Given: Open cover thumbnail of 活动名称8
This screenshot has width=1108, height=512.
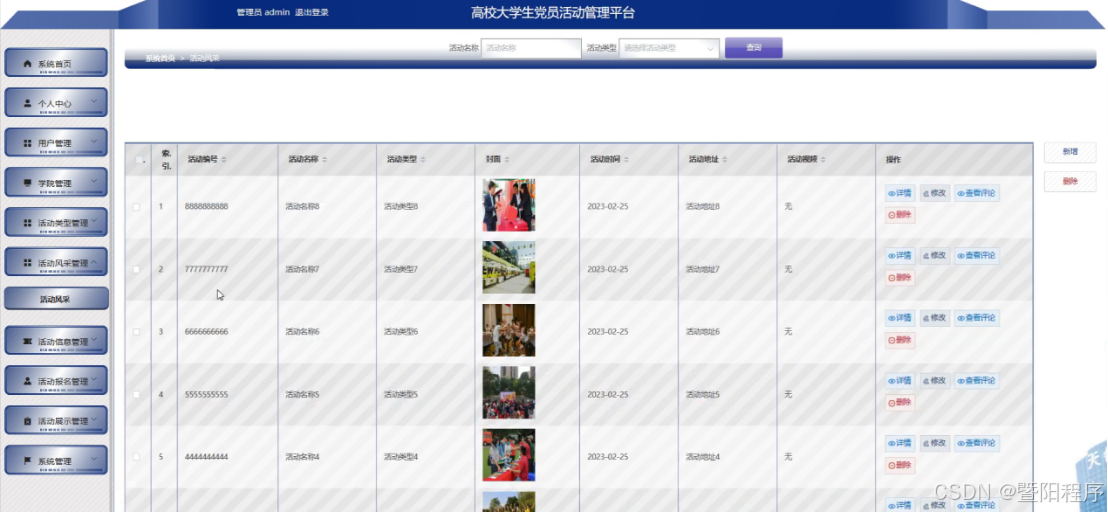Looking at the screenshot, I should pyautogui.click(x=509, y=205).
